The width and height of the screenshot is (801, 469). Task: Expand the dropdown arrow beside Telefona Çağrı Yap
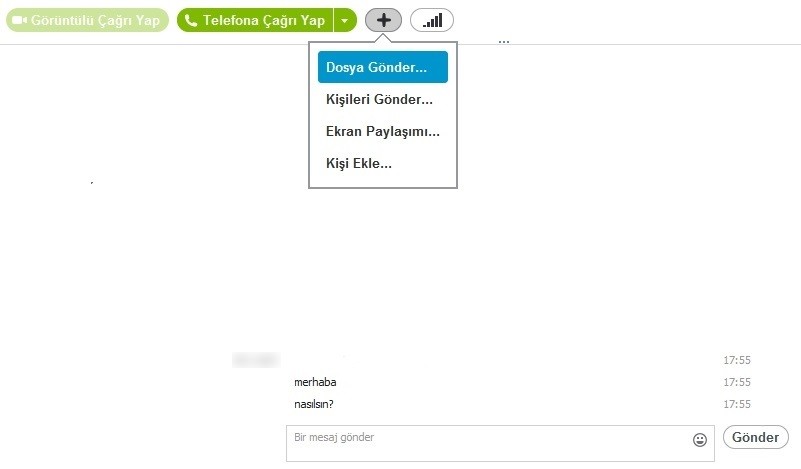(345, 20)
